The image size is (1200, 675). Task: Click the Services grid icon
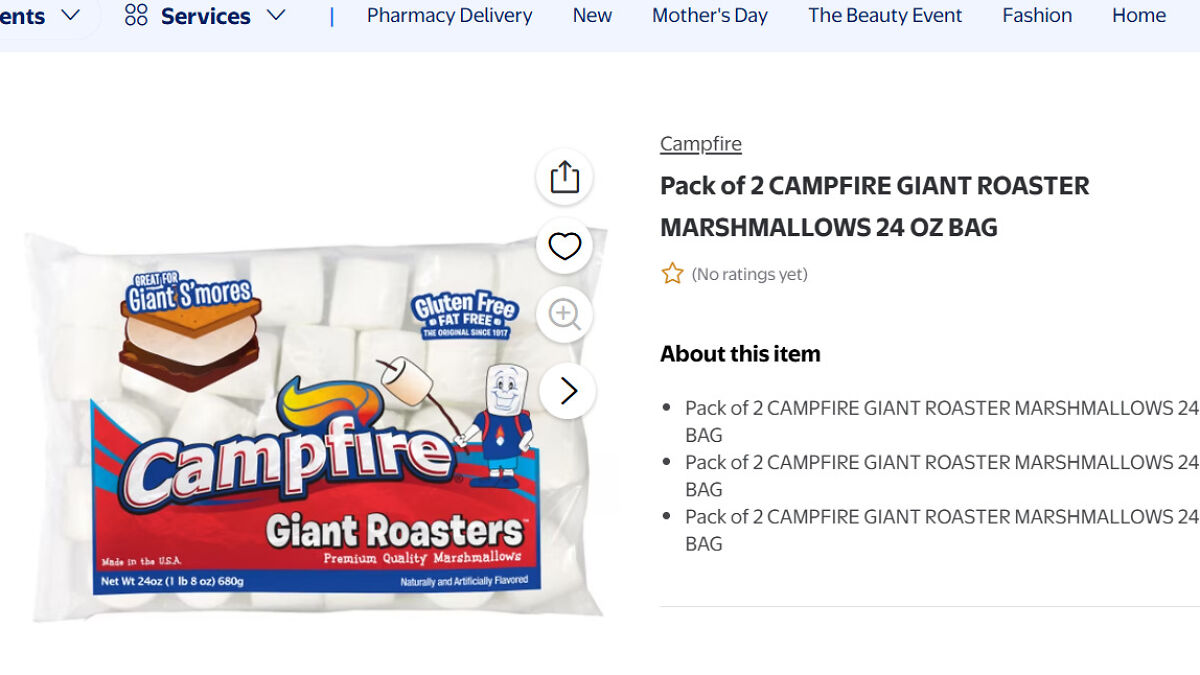[136, 15]
